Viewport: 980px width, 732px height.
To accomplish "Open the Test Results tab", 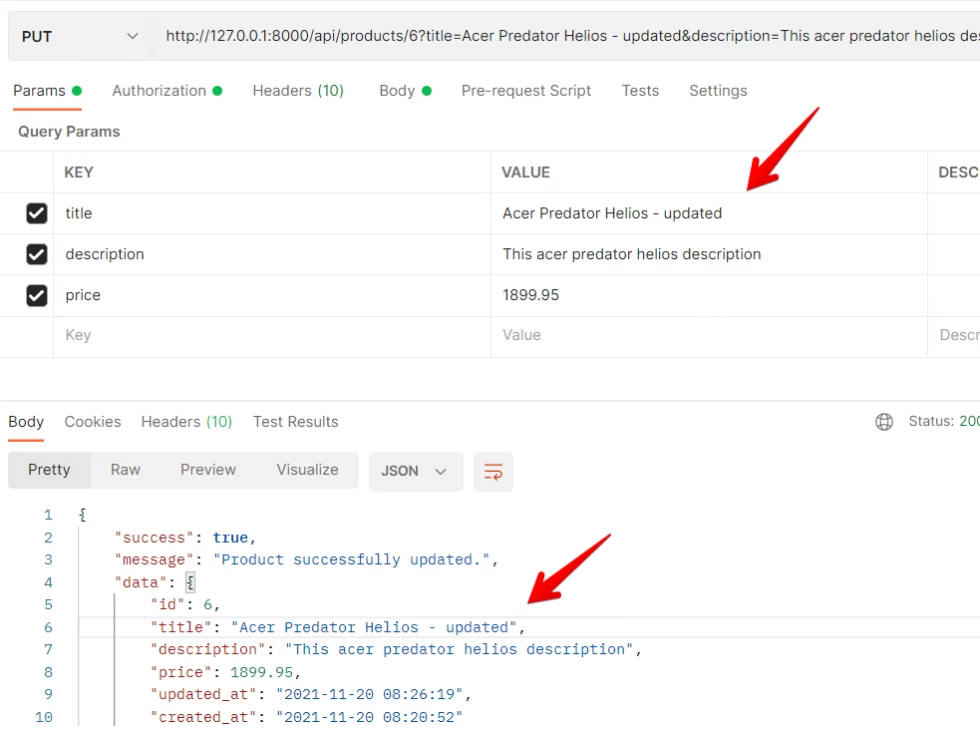I will (295, 421).
